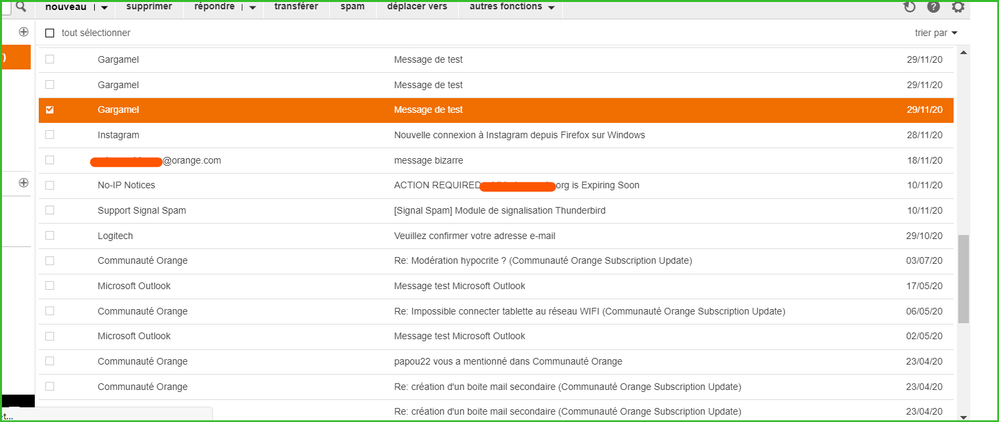The width and height of the screenshot is (999, 422).
Task: Mark message using 'spam' button
Action: [353, 7]
